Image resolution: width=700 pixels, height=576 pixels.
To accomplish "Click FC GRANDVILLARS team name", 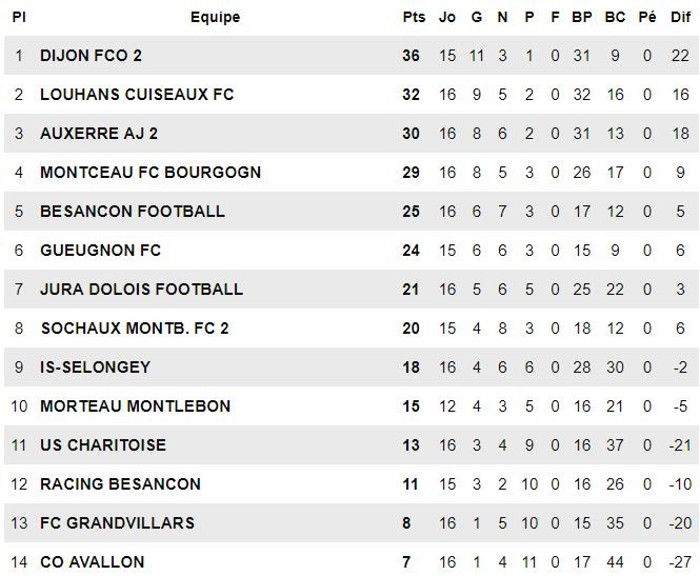I will pos(117,523).
